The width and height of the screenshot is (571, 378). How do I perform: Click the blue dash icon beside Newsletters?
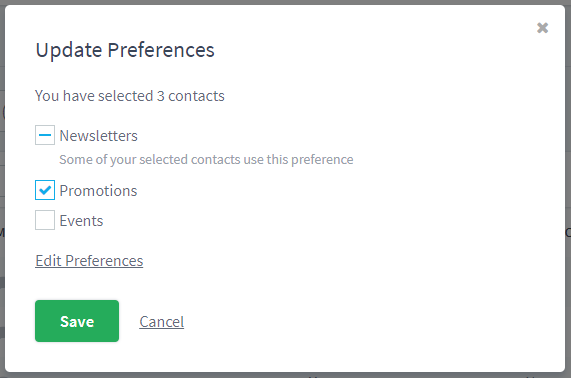pyautogui.click(x=45, y=135)
